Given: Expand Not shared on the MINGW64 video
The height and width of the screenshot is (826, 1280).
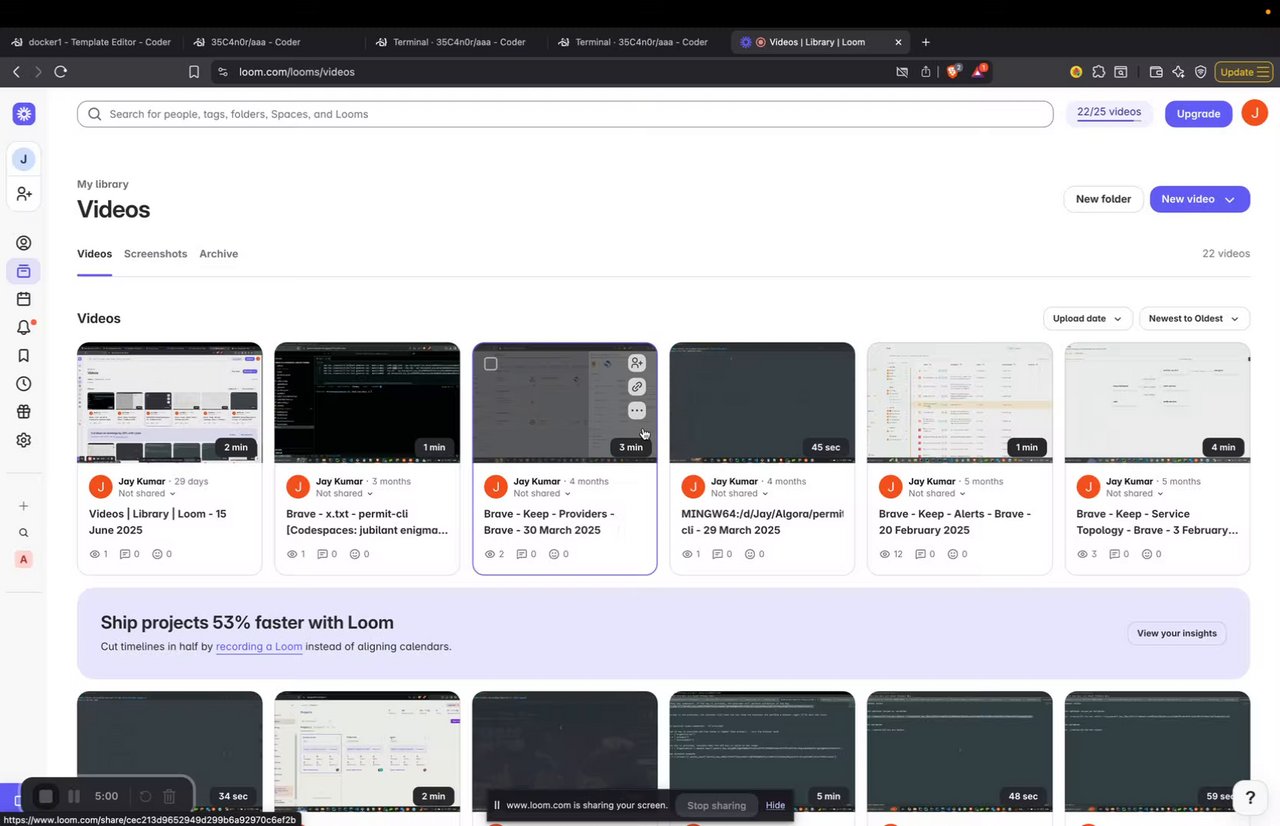Looking at the screenshot, I should 740,493.
